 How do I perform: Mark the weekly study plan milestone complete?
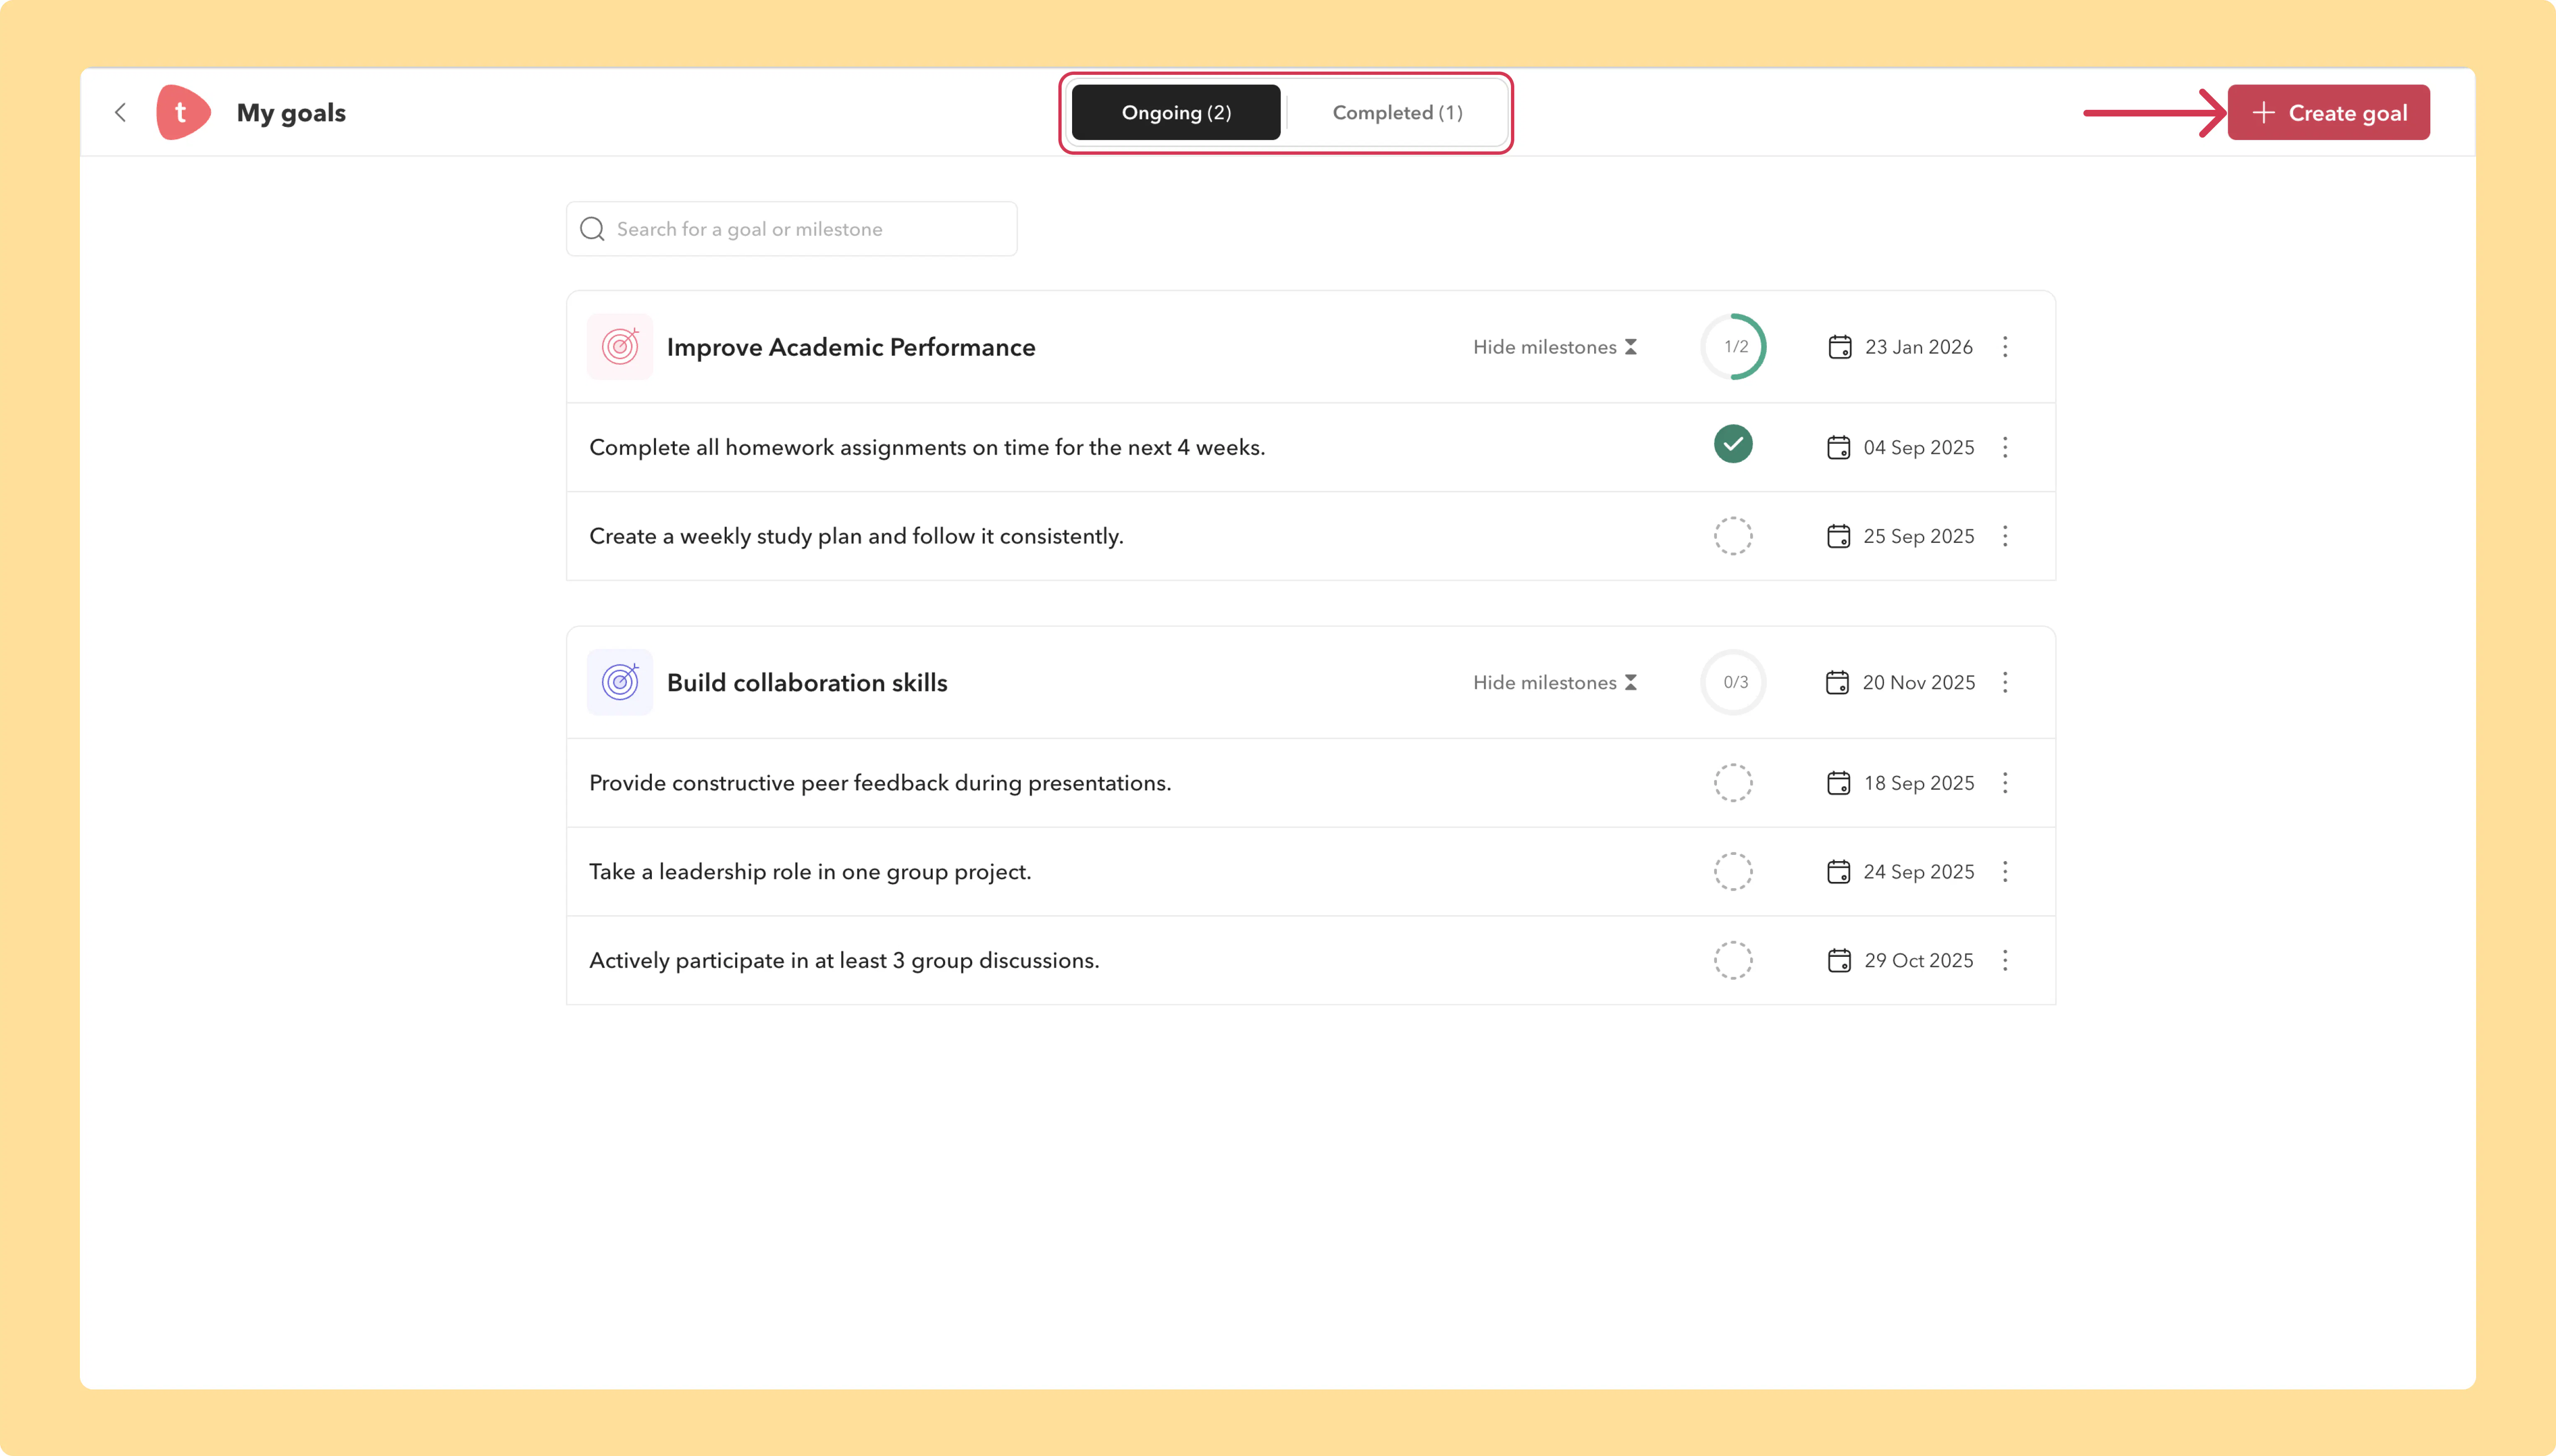pyautogui.click(x=1733, y=536)
